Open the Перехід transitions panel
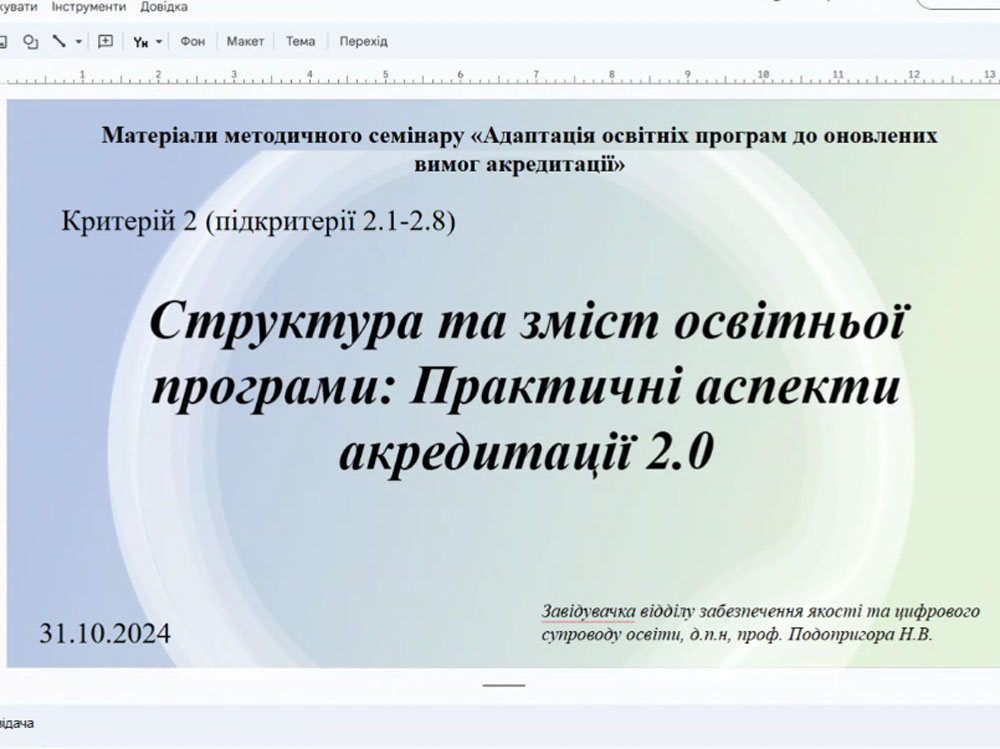 click(363, 41)
